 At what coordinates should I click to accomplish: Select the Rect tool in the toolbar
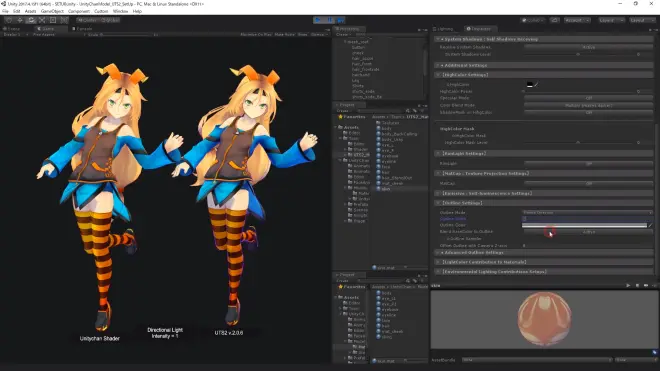tap(53, 20)
